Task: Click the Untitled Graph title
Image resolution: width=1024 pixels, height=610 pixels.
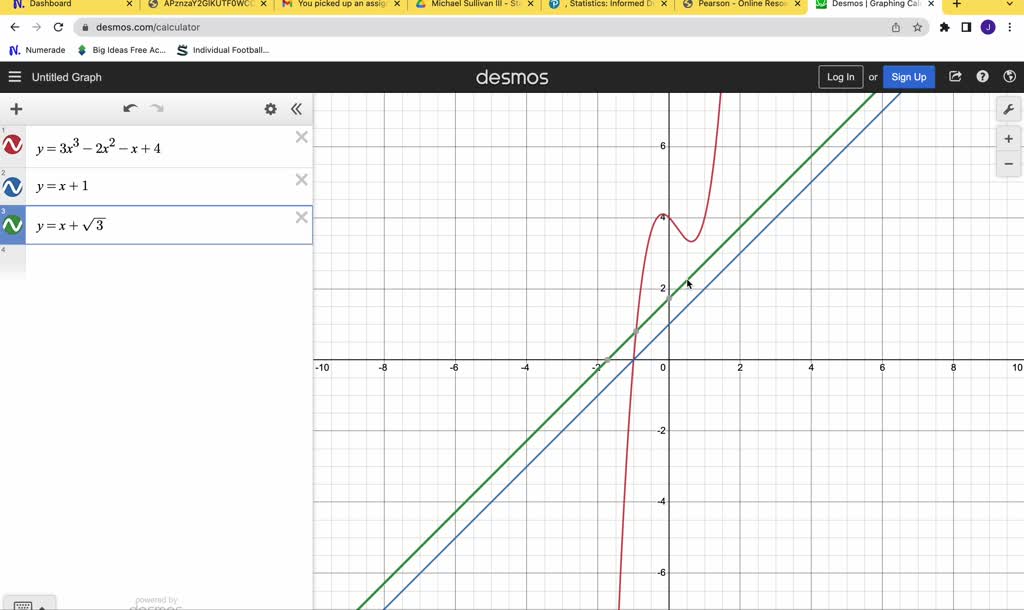Action: 67,77
